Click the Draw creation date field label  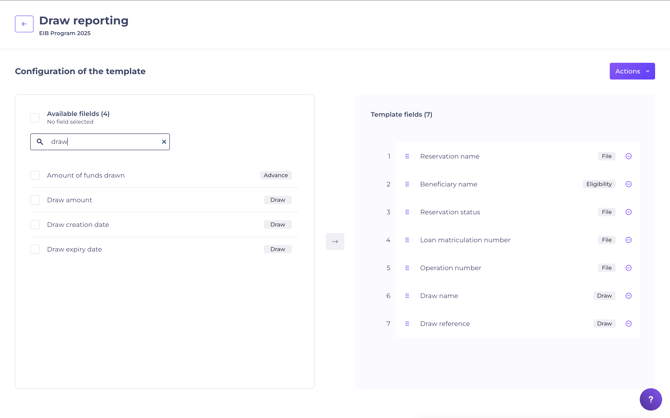pyautogui.click(x=78, y=225)
